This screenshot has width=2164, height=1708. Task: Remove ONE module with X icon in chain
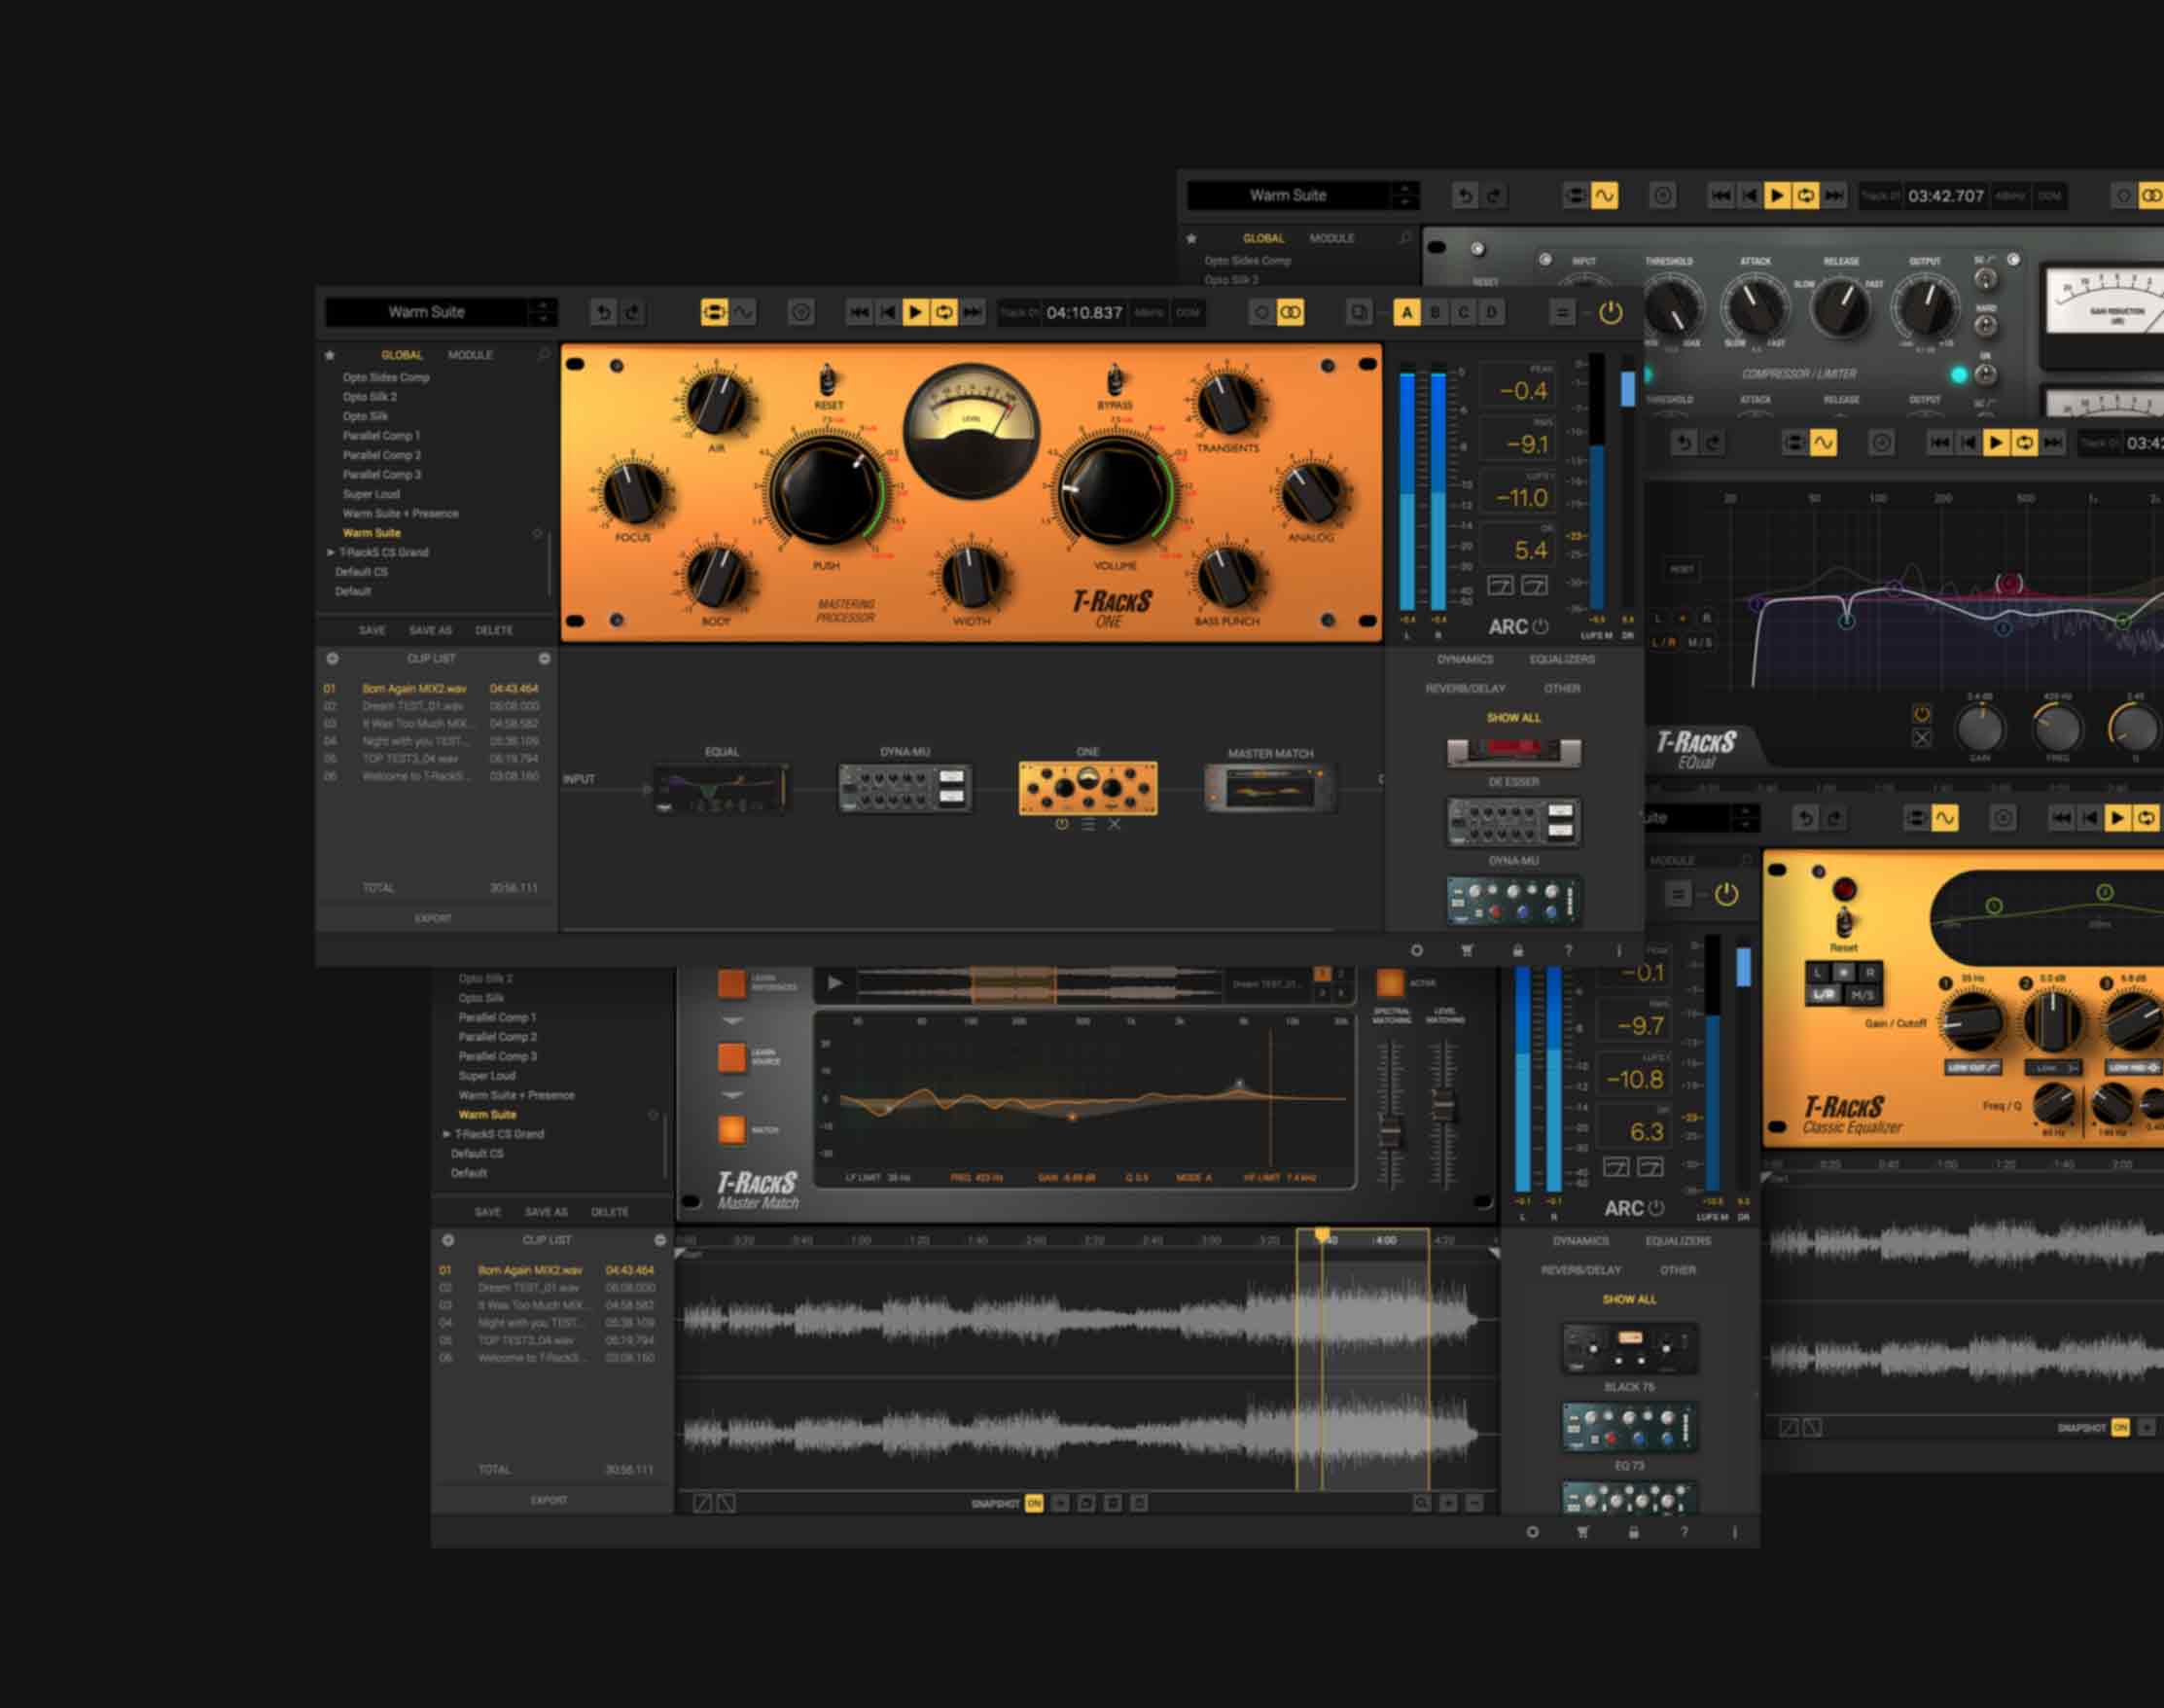[x=1114, y=824]
